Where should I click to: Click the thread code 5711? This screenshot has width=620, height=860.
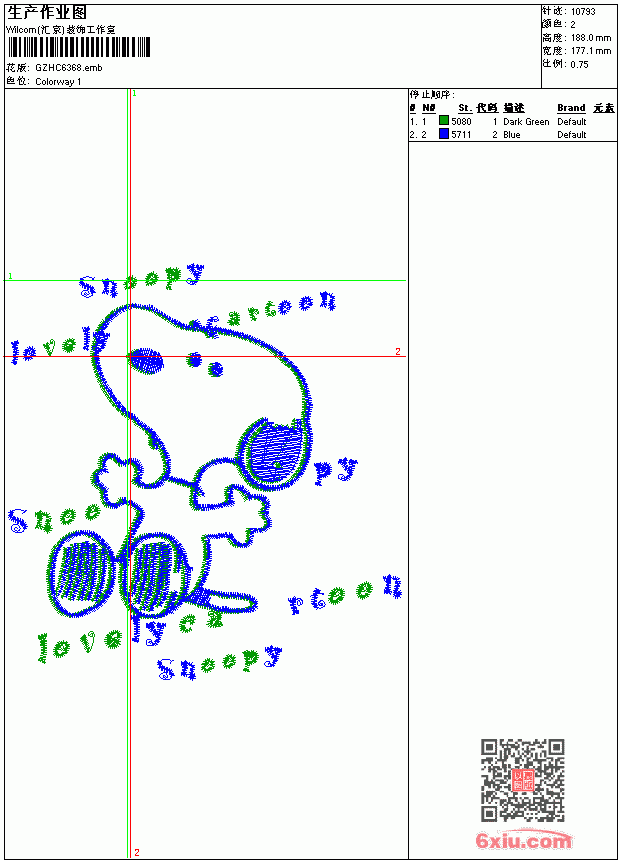[461, 134]
